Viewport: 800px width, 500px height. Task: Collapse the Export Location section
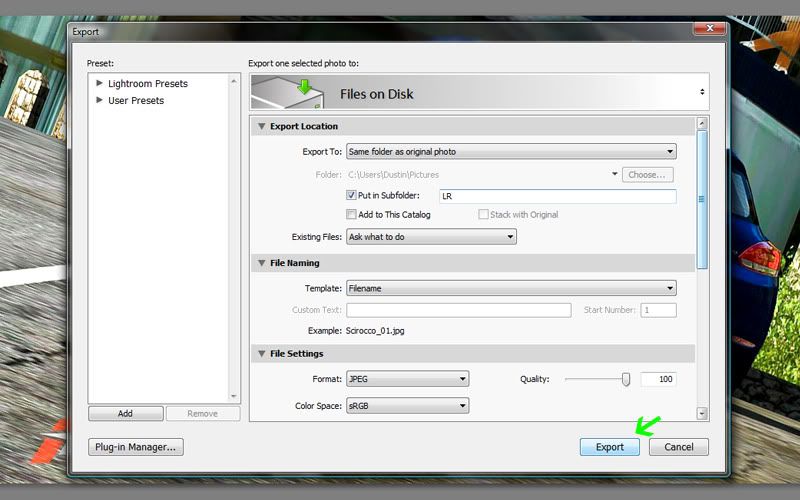262,126
